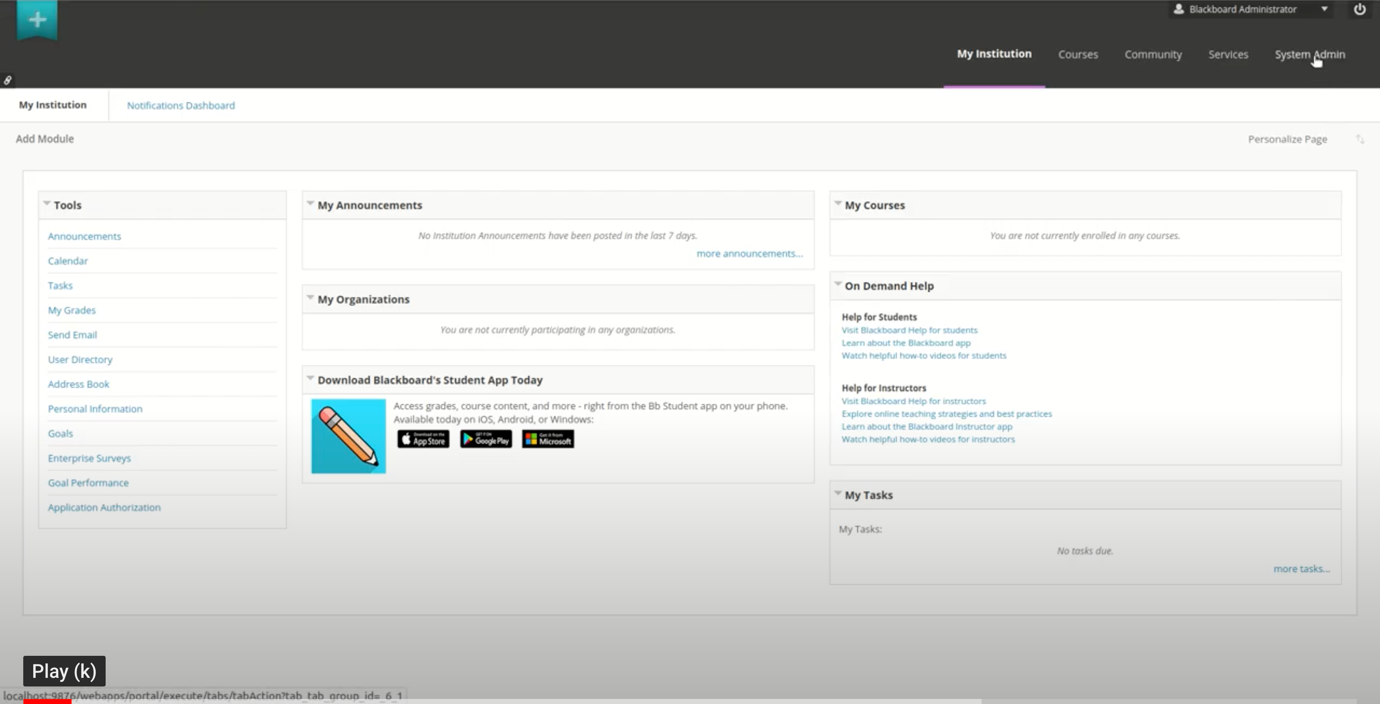Click Visit Blackboard Help for students
1380x704 pixels.
click(909, 330)
